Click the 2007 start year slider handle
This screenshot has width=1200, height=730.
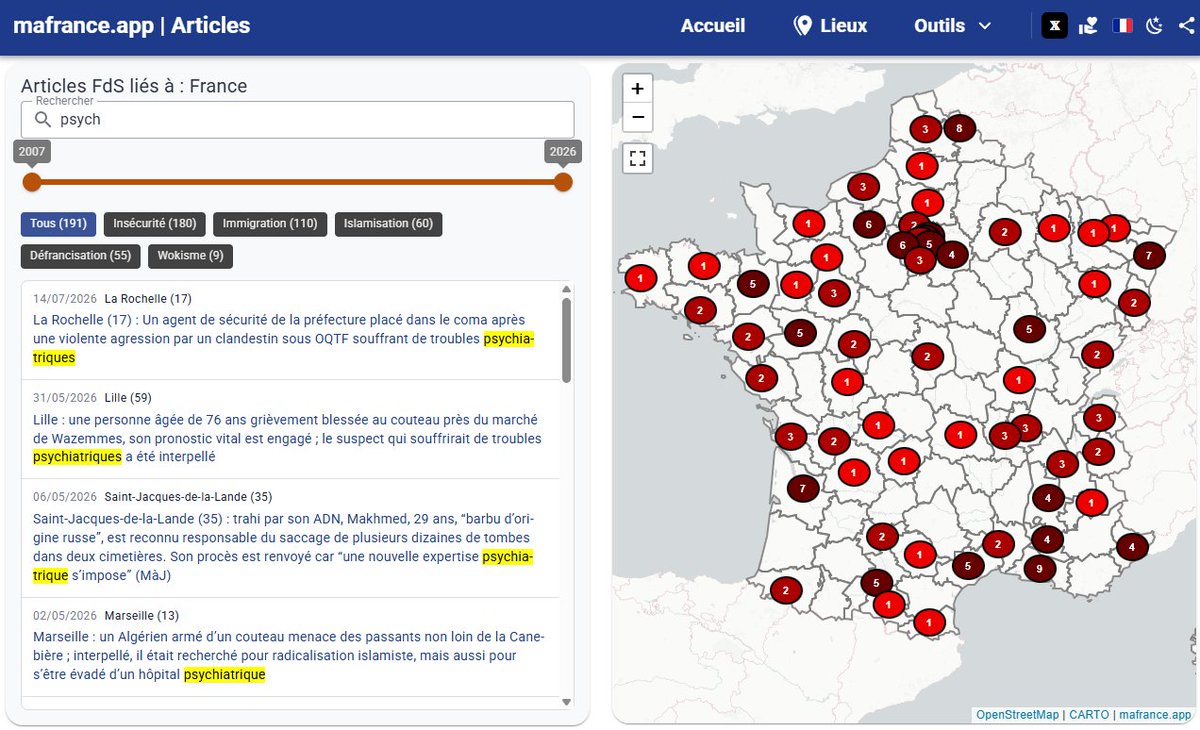(32, 182)
